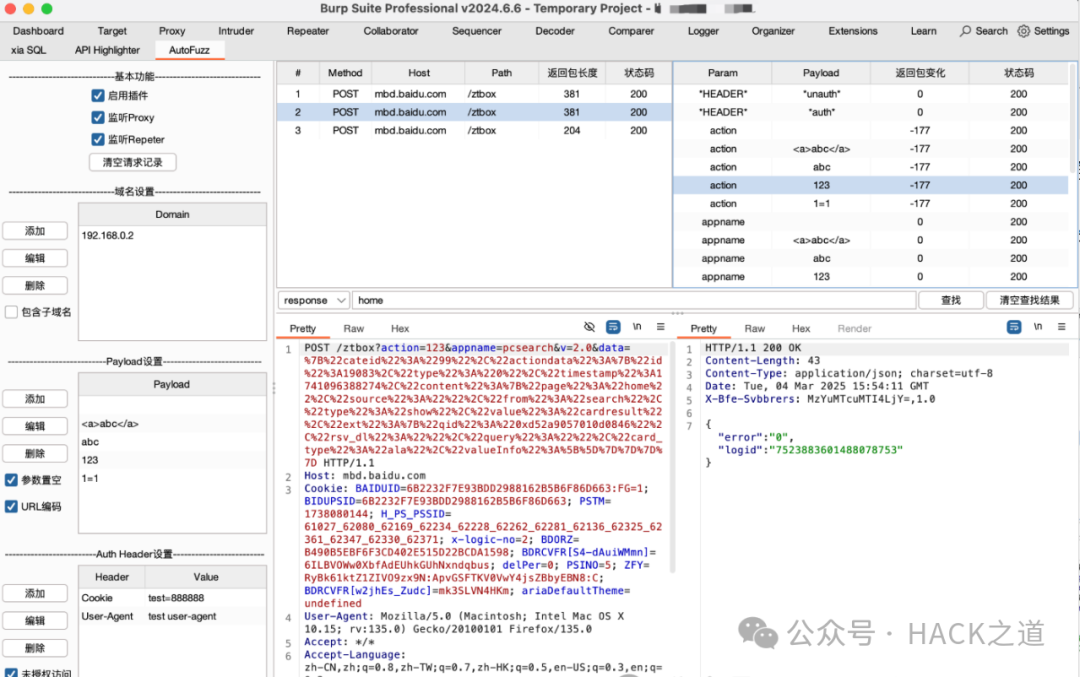Screen dimensions: 1080x677
Task: Click the 清空请求记录 button
Action: click(132, 163)
